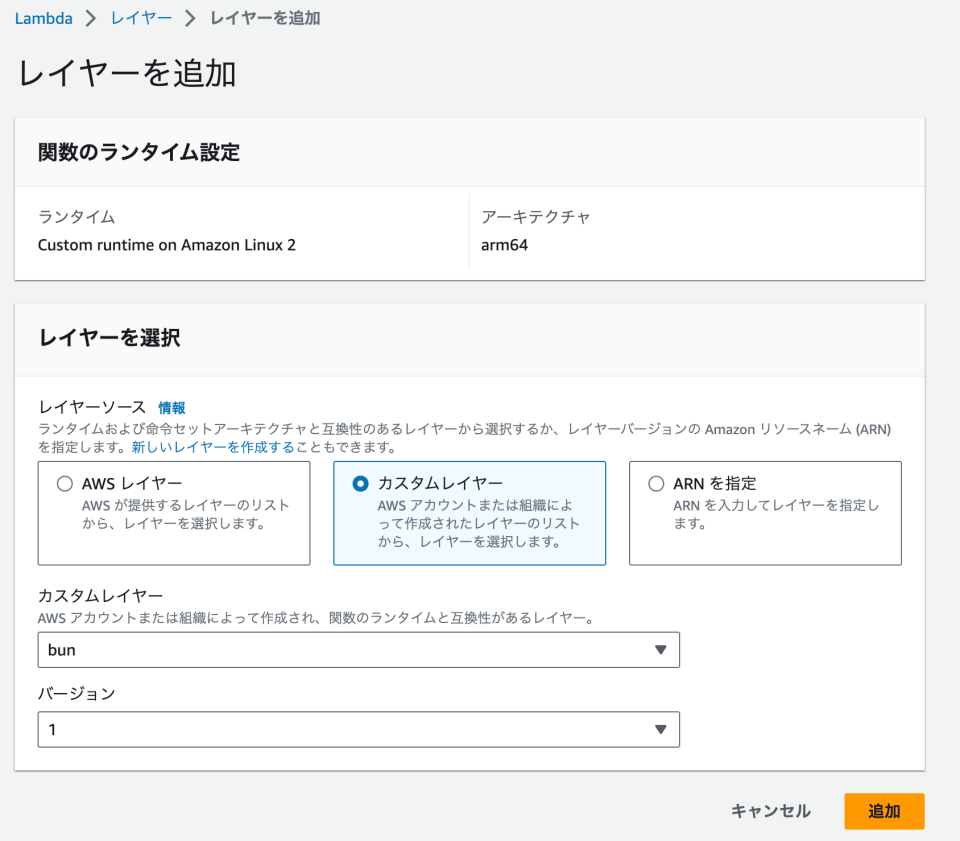Click the chevron after the Lambda breadcrumb
Viewport: 960px width, 841px height.
(91, 18)
